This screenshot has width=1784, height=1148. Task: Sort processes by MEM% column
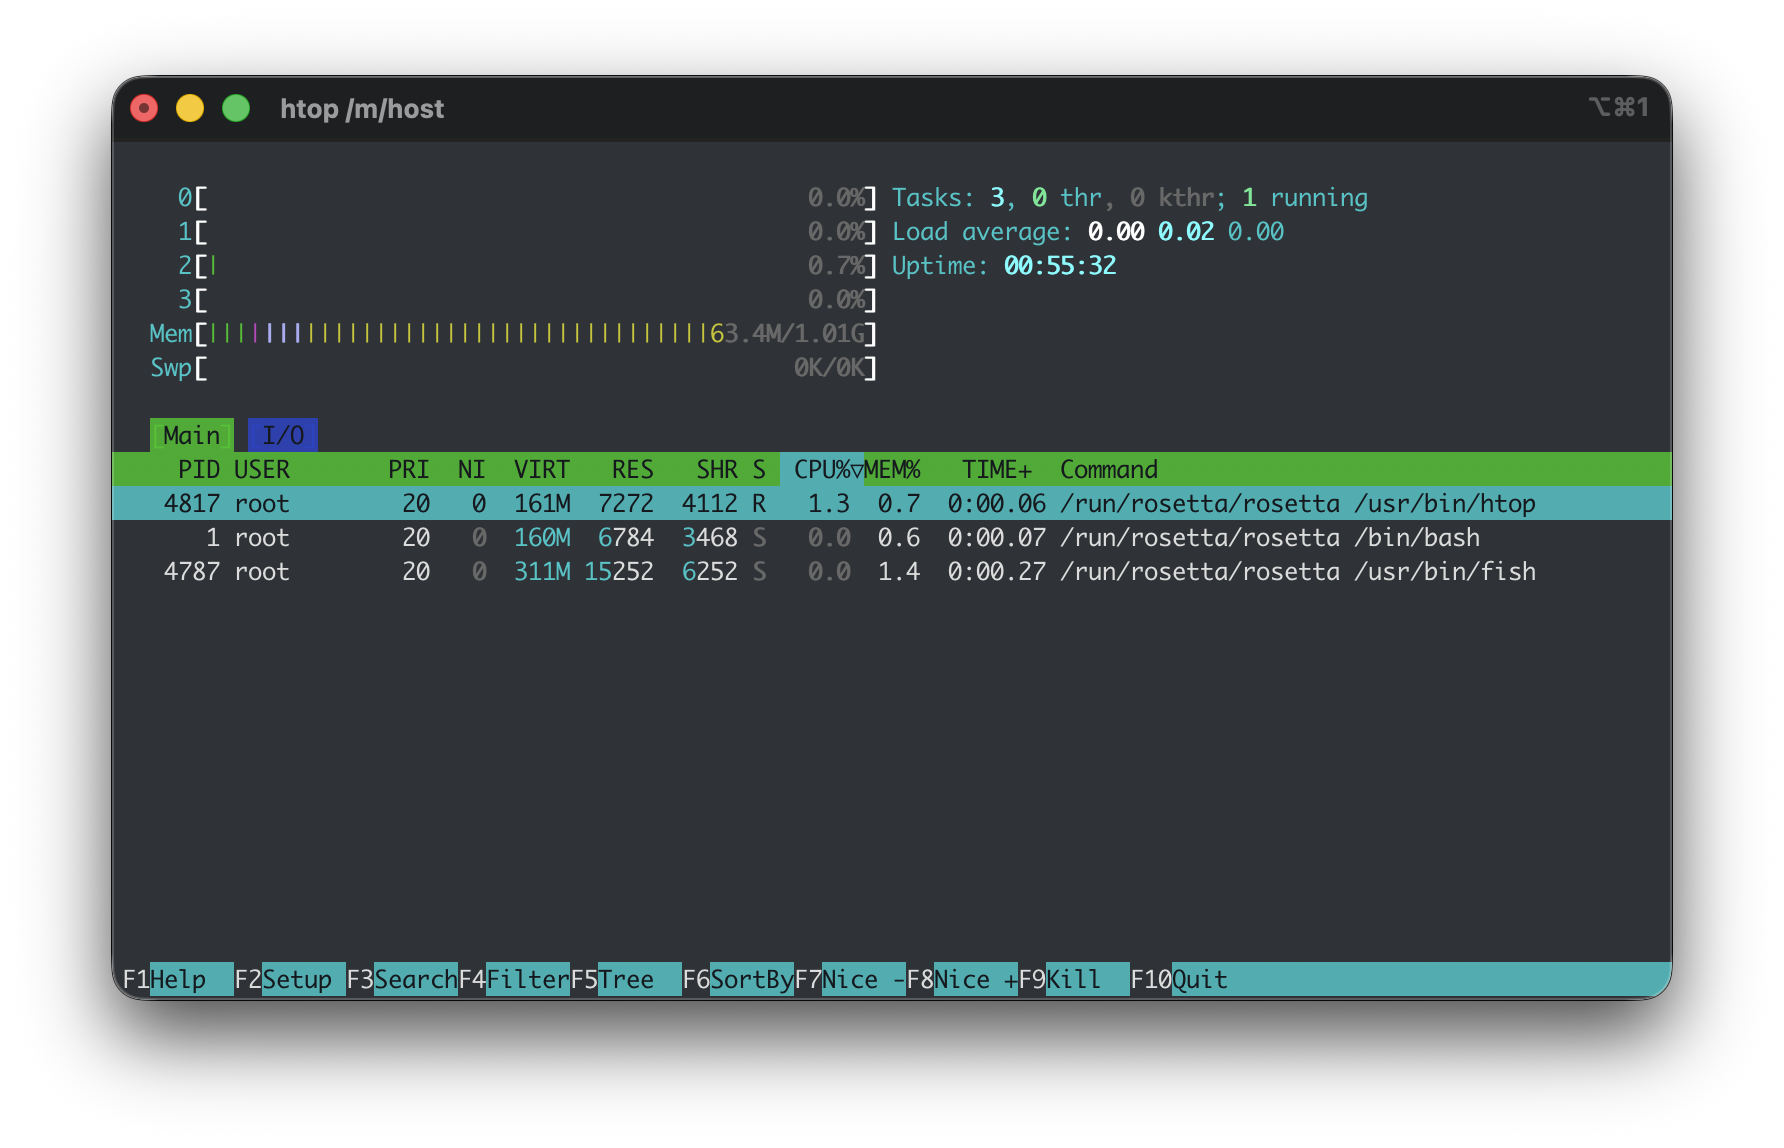coord(893,469)
